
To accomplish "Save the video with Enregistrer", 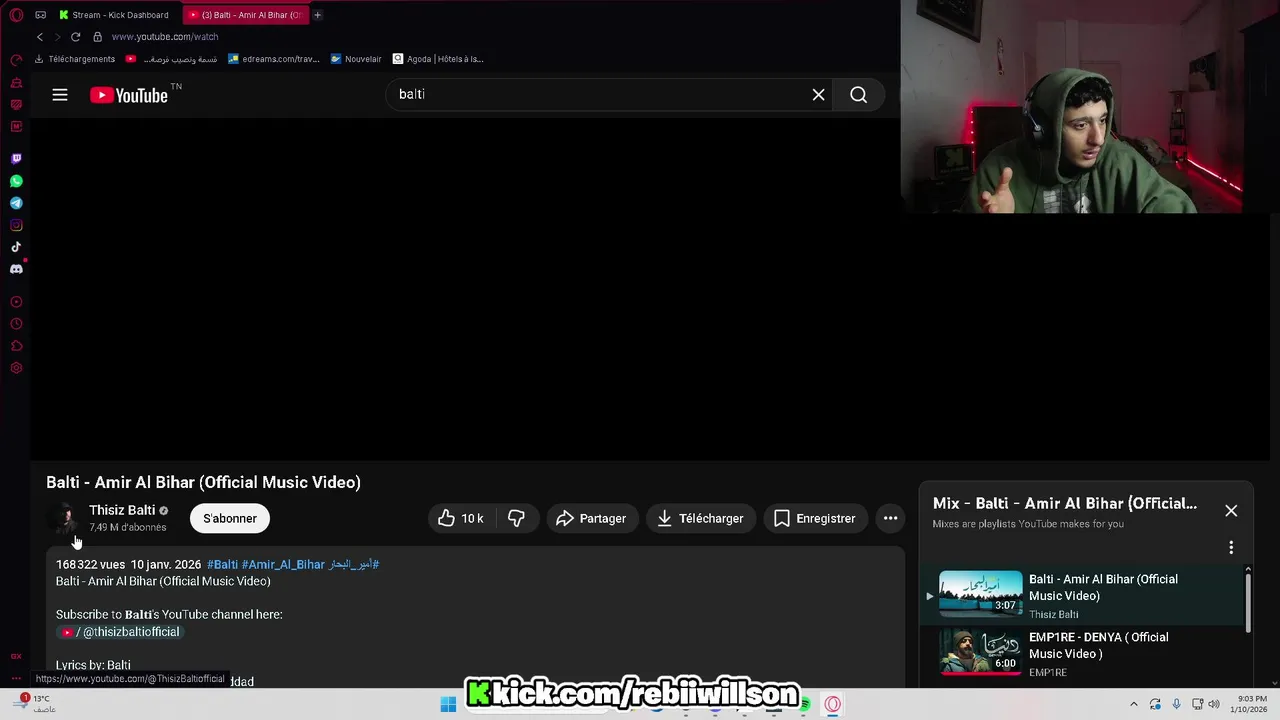I will coord(815,518).
